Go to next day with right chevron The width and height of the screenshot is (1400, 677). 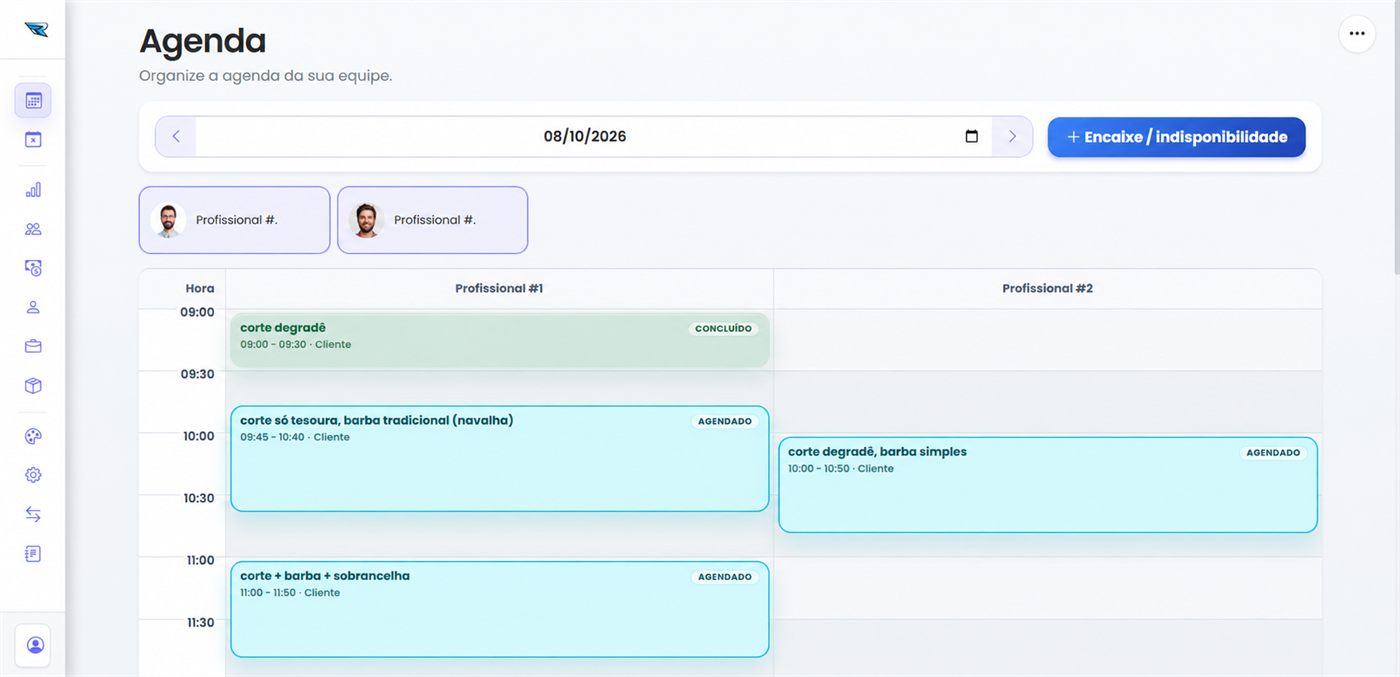click(x=1012, y=136)
